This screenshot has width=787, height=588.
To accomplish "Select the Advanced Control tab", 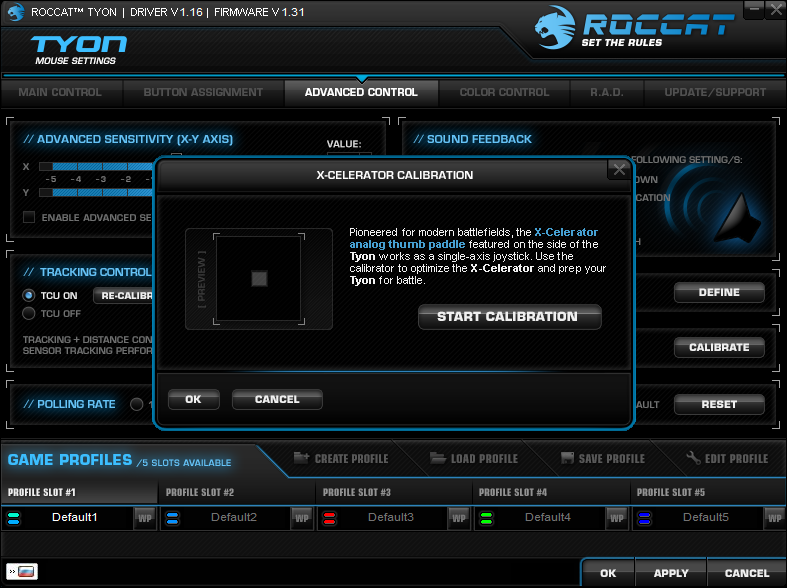I will point(361,92).
